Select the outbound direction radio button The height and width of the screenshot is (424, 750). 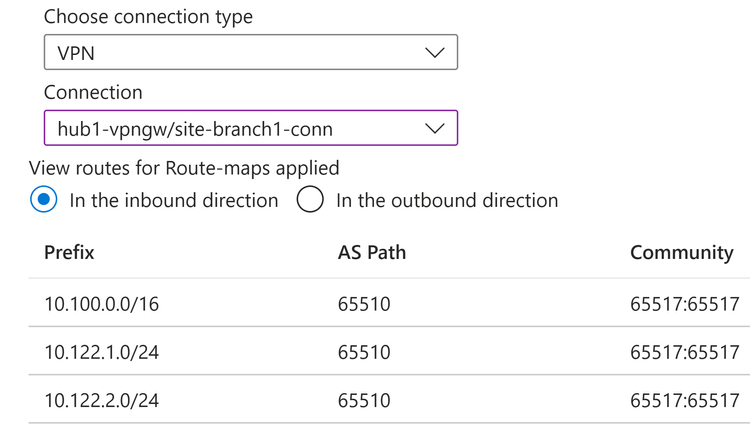310,200
